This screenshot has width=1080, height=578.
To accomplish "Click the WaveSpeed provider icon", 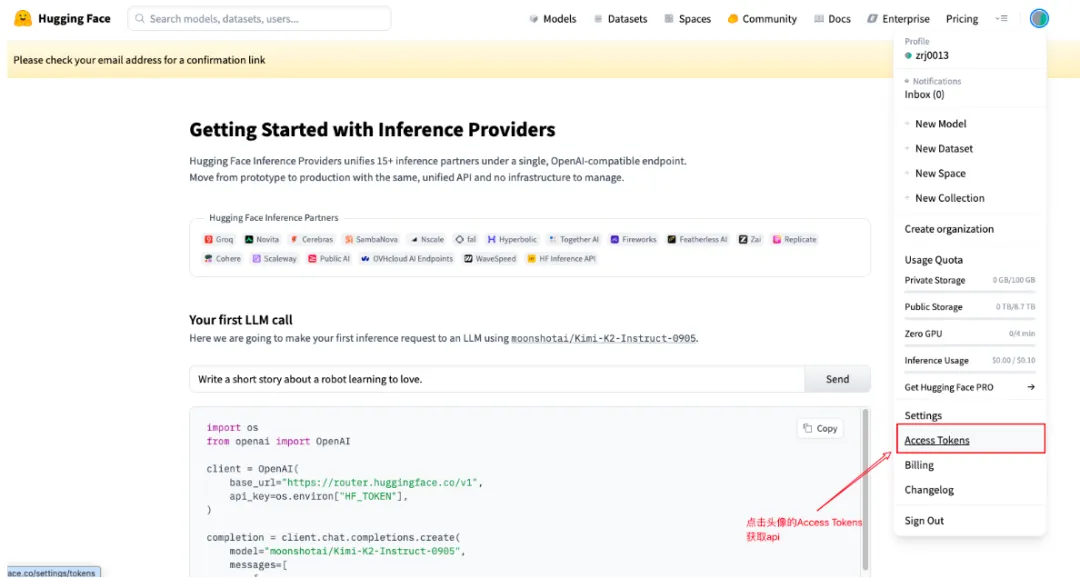I will pyautogui.click(x=468, y=259).
